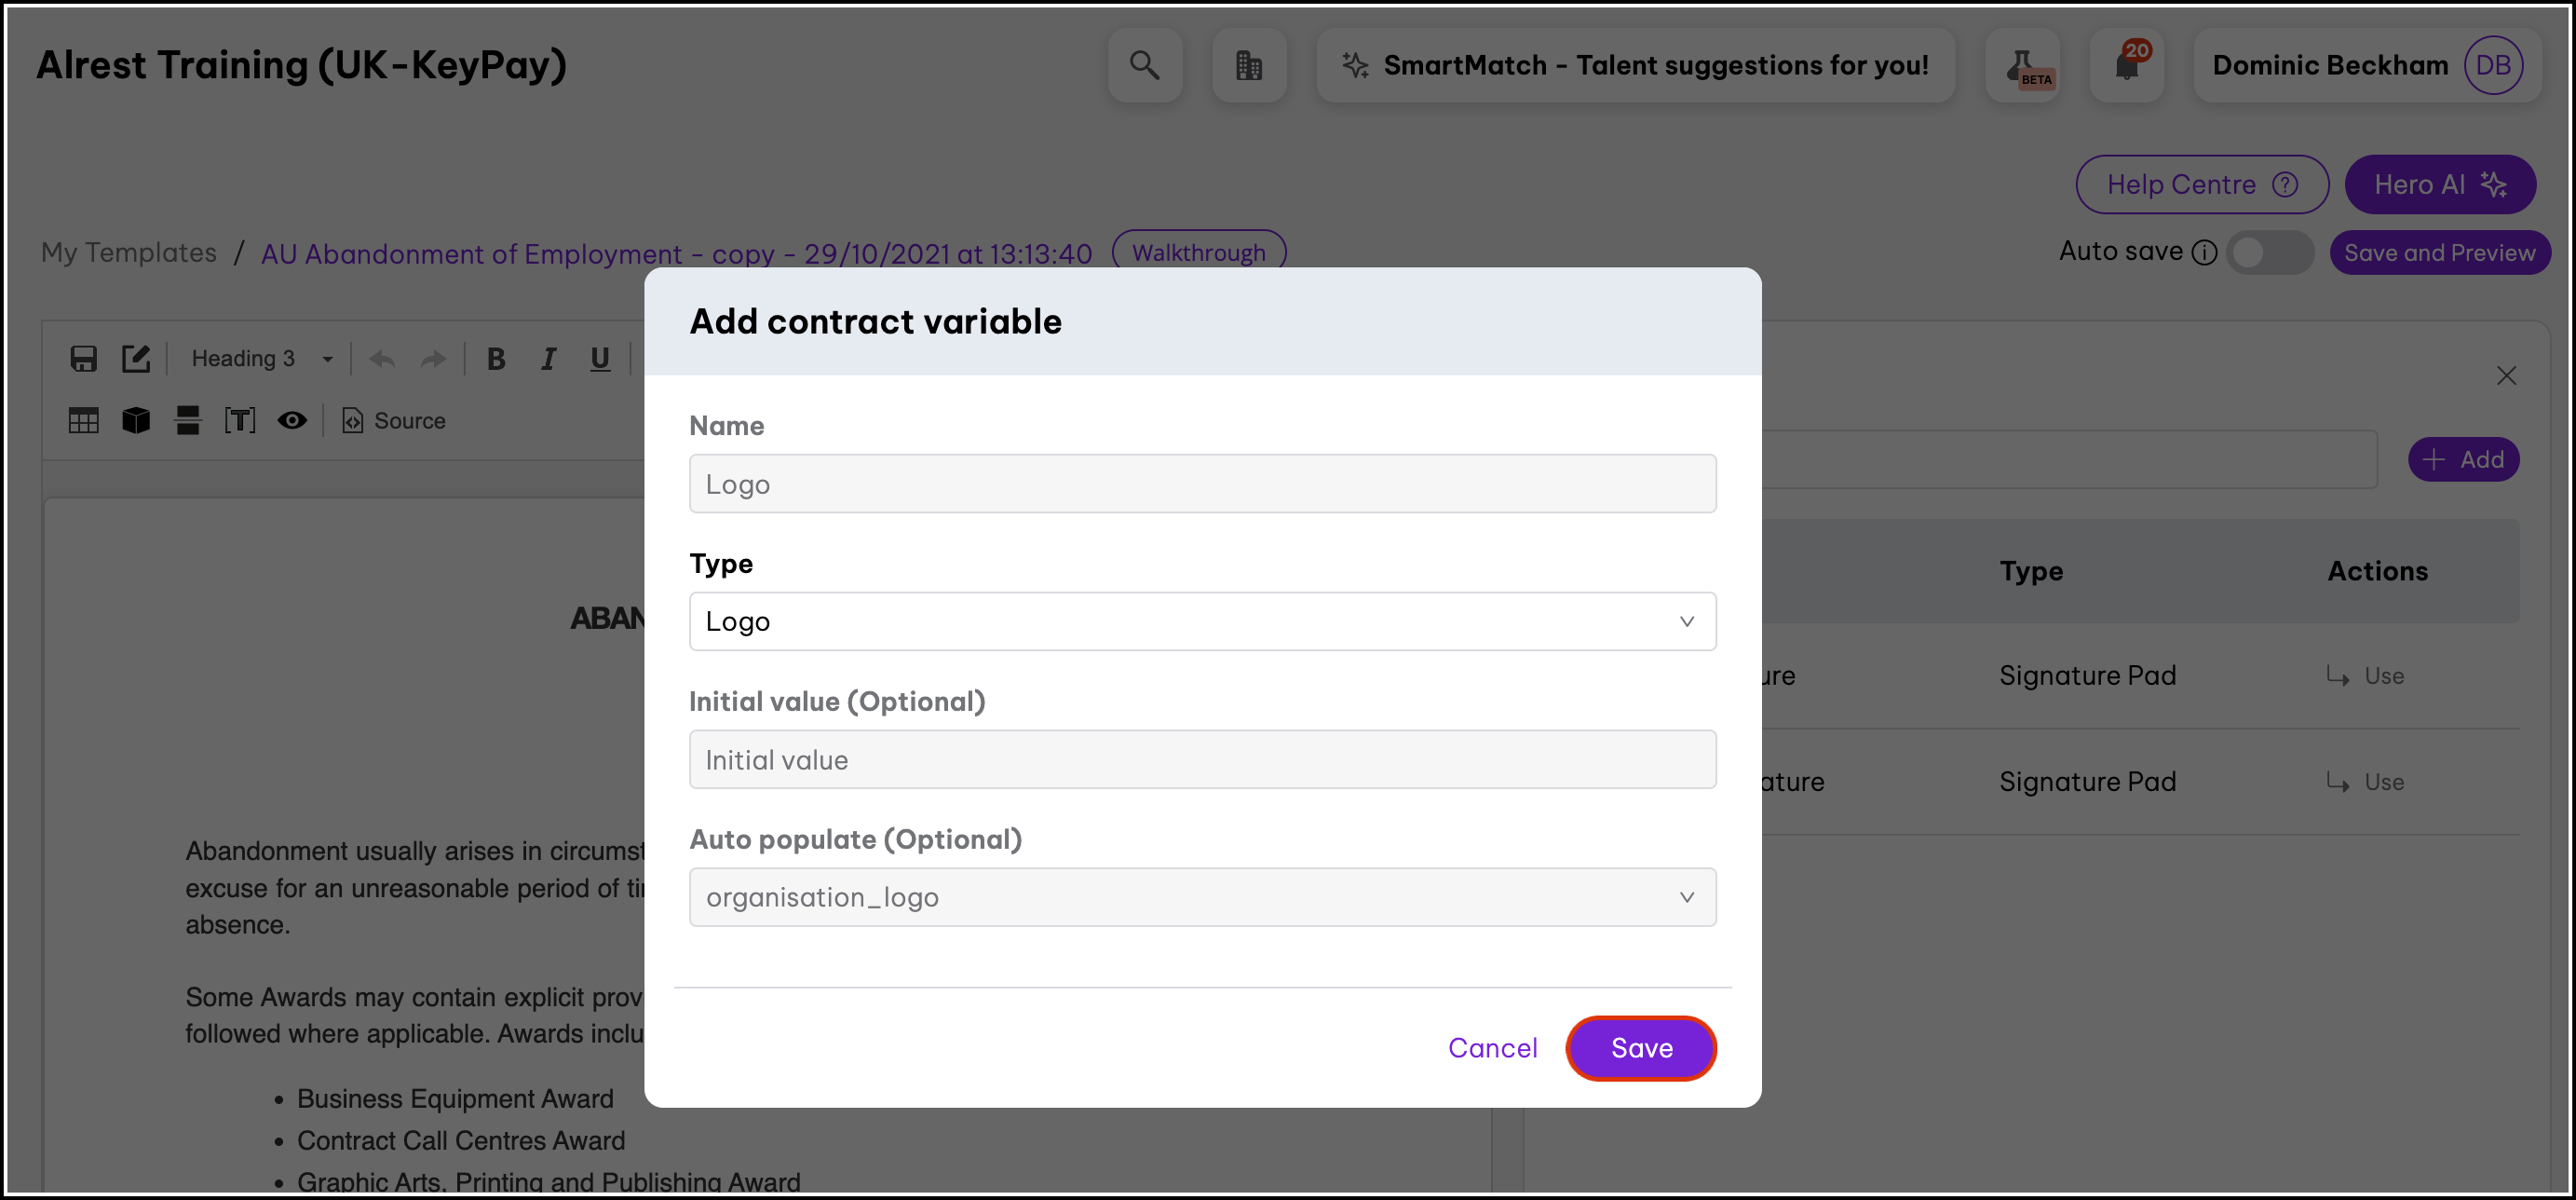Expand the Auto populate dropdown
This screenshot has height=1200, width=2576.
[1202, 898]
